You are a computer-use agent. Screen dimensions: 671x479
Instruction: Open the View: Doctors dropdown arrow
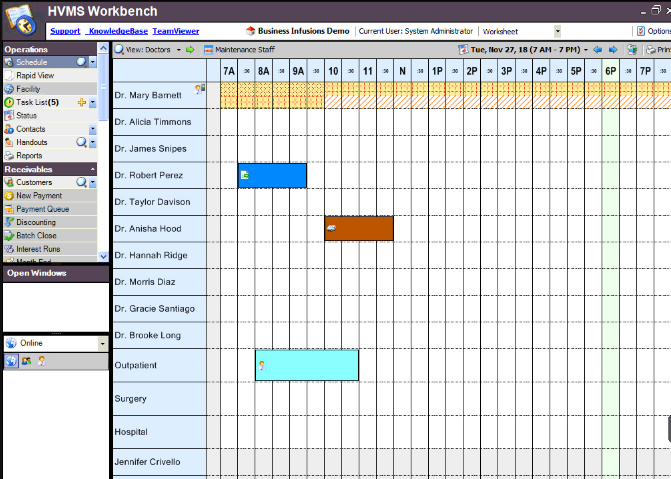pos(178,49)
